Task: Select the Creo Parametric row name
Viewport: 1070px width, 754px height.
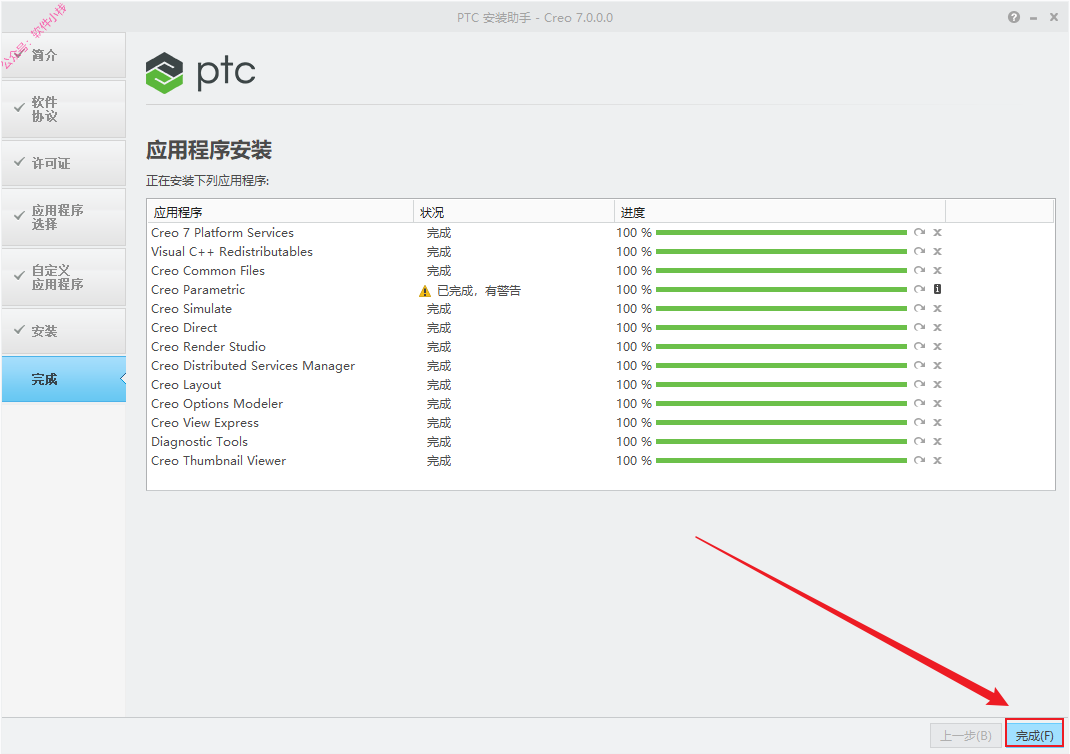Action: point(198,290)
